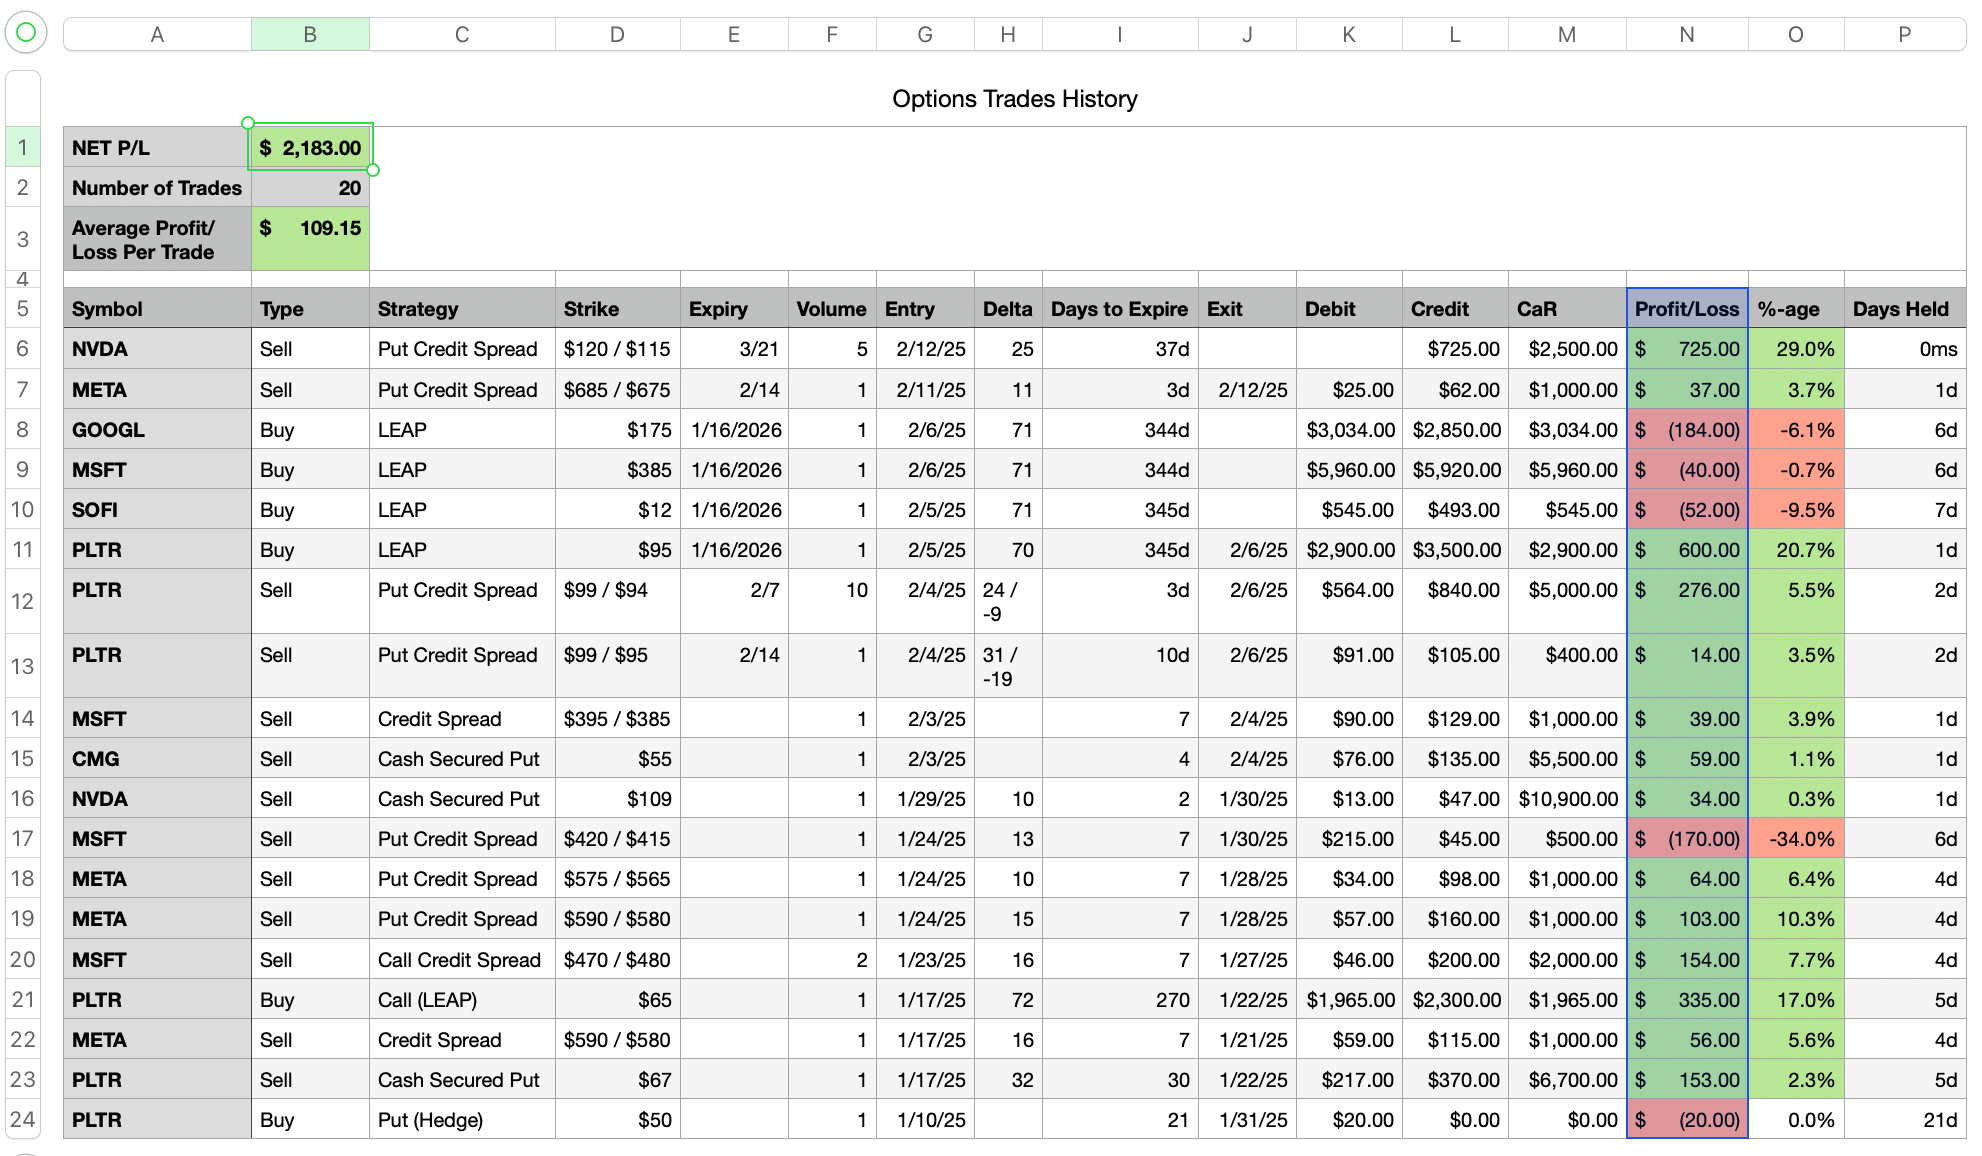Select the (184.00) loss cell
The width and height of the screenshot is (1982, 1156).
[1687, 429]
